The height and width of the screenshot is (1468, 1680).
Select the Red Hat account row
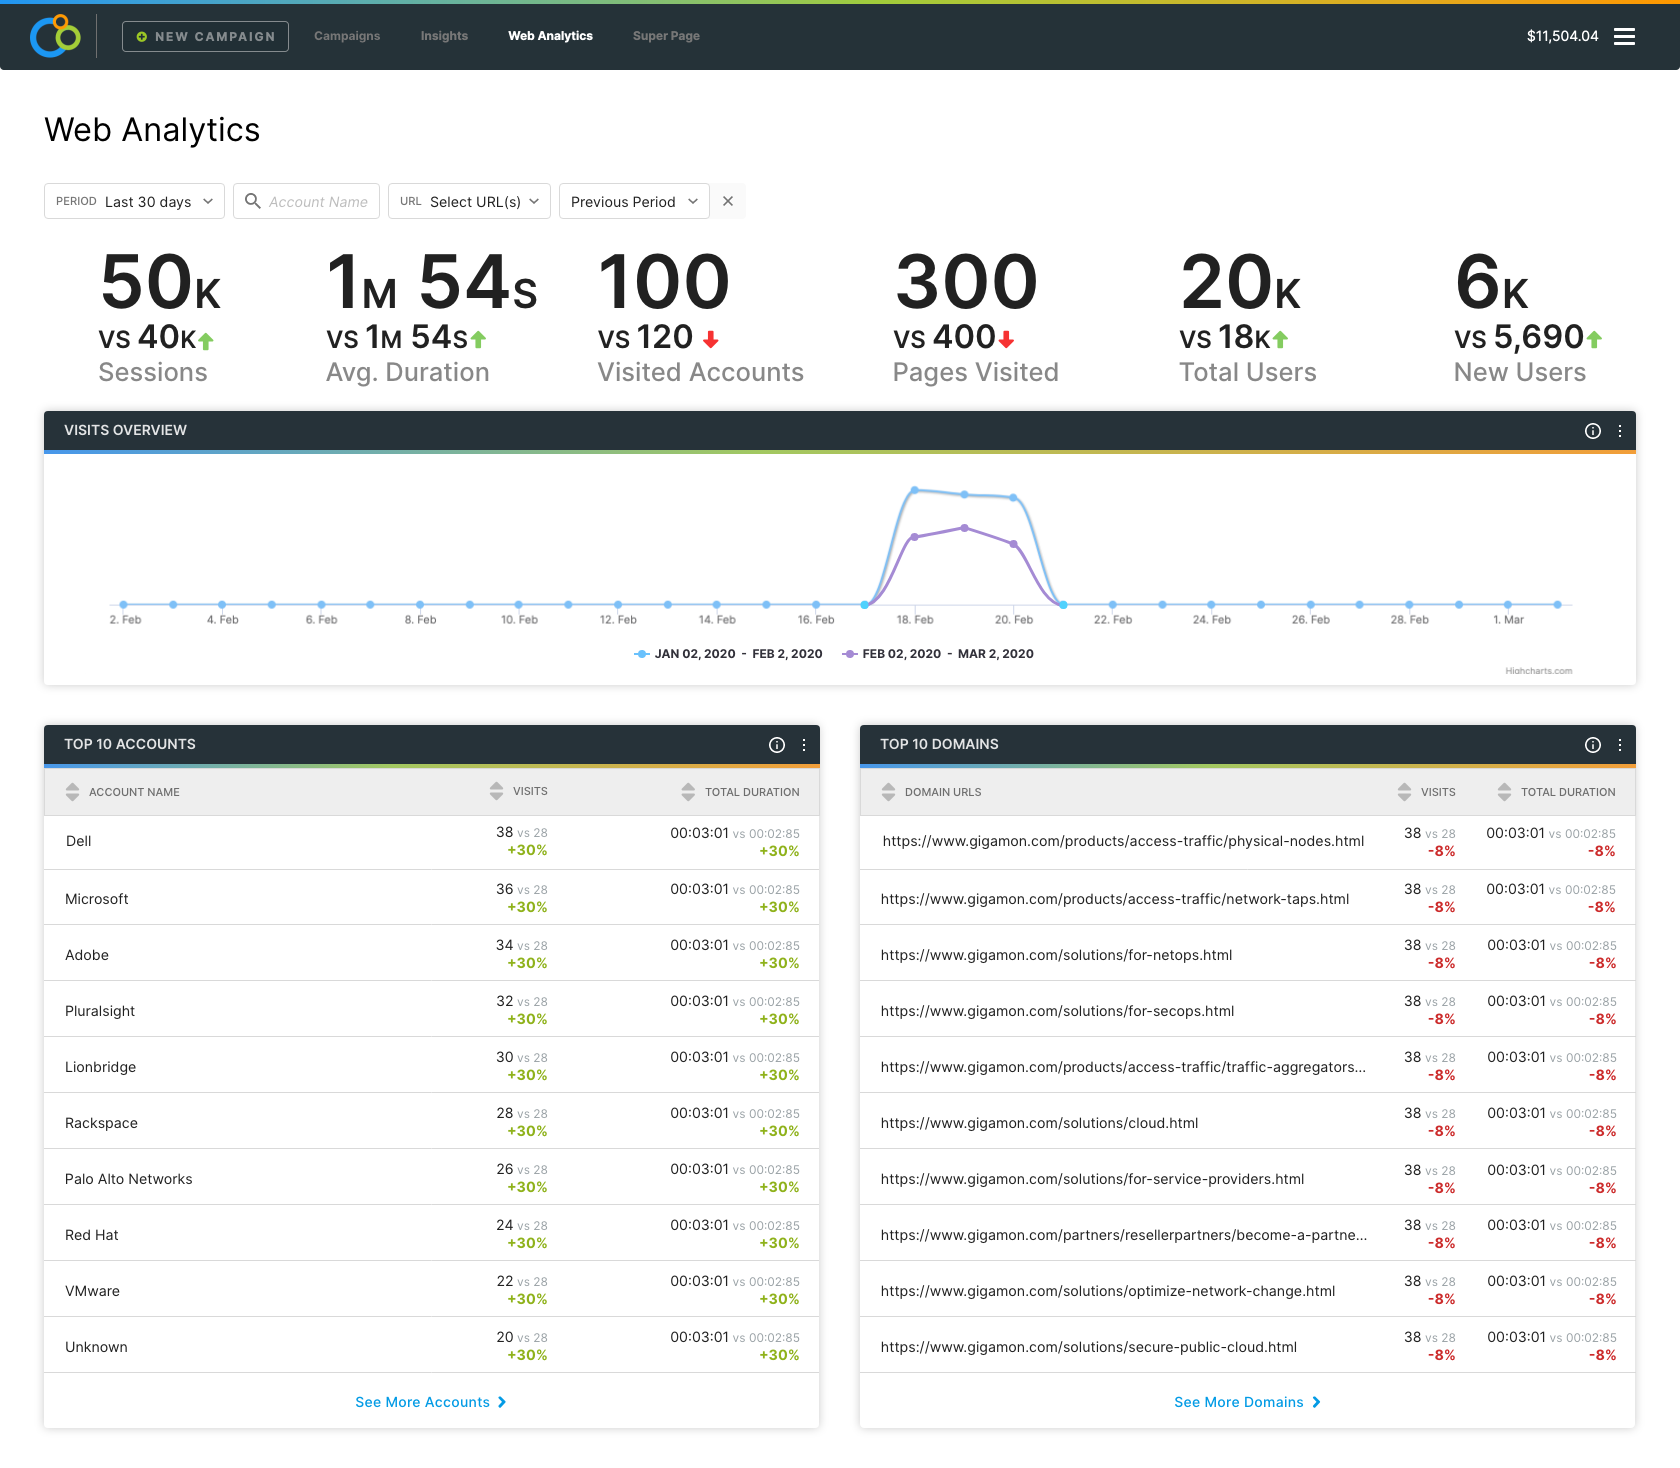[x=432, y=1234]
